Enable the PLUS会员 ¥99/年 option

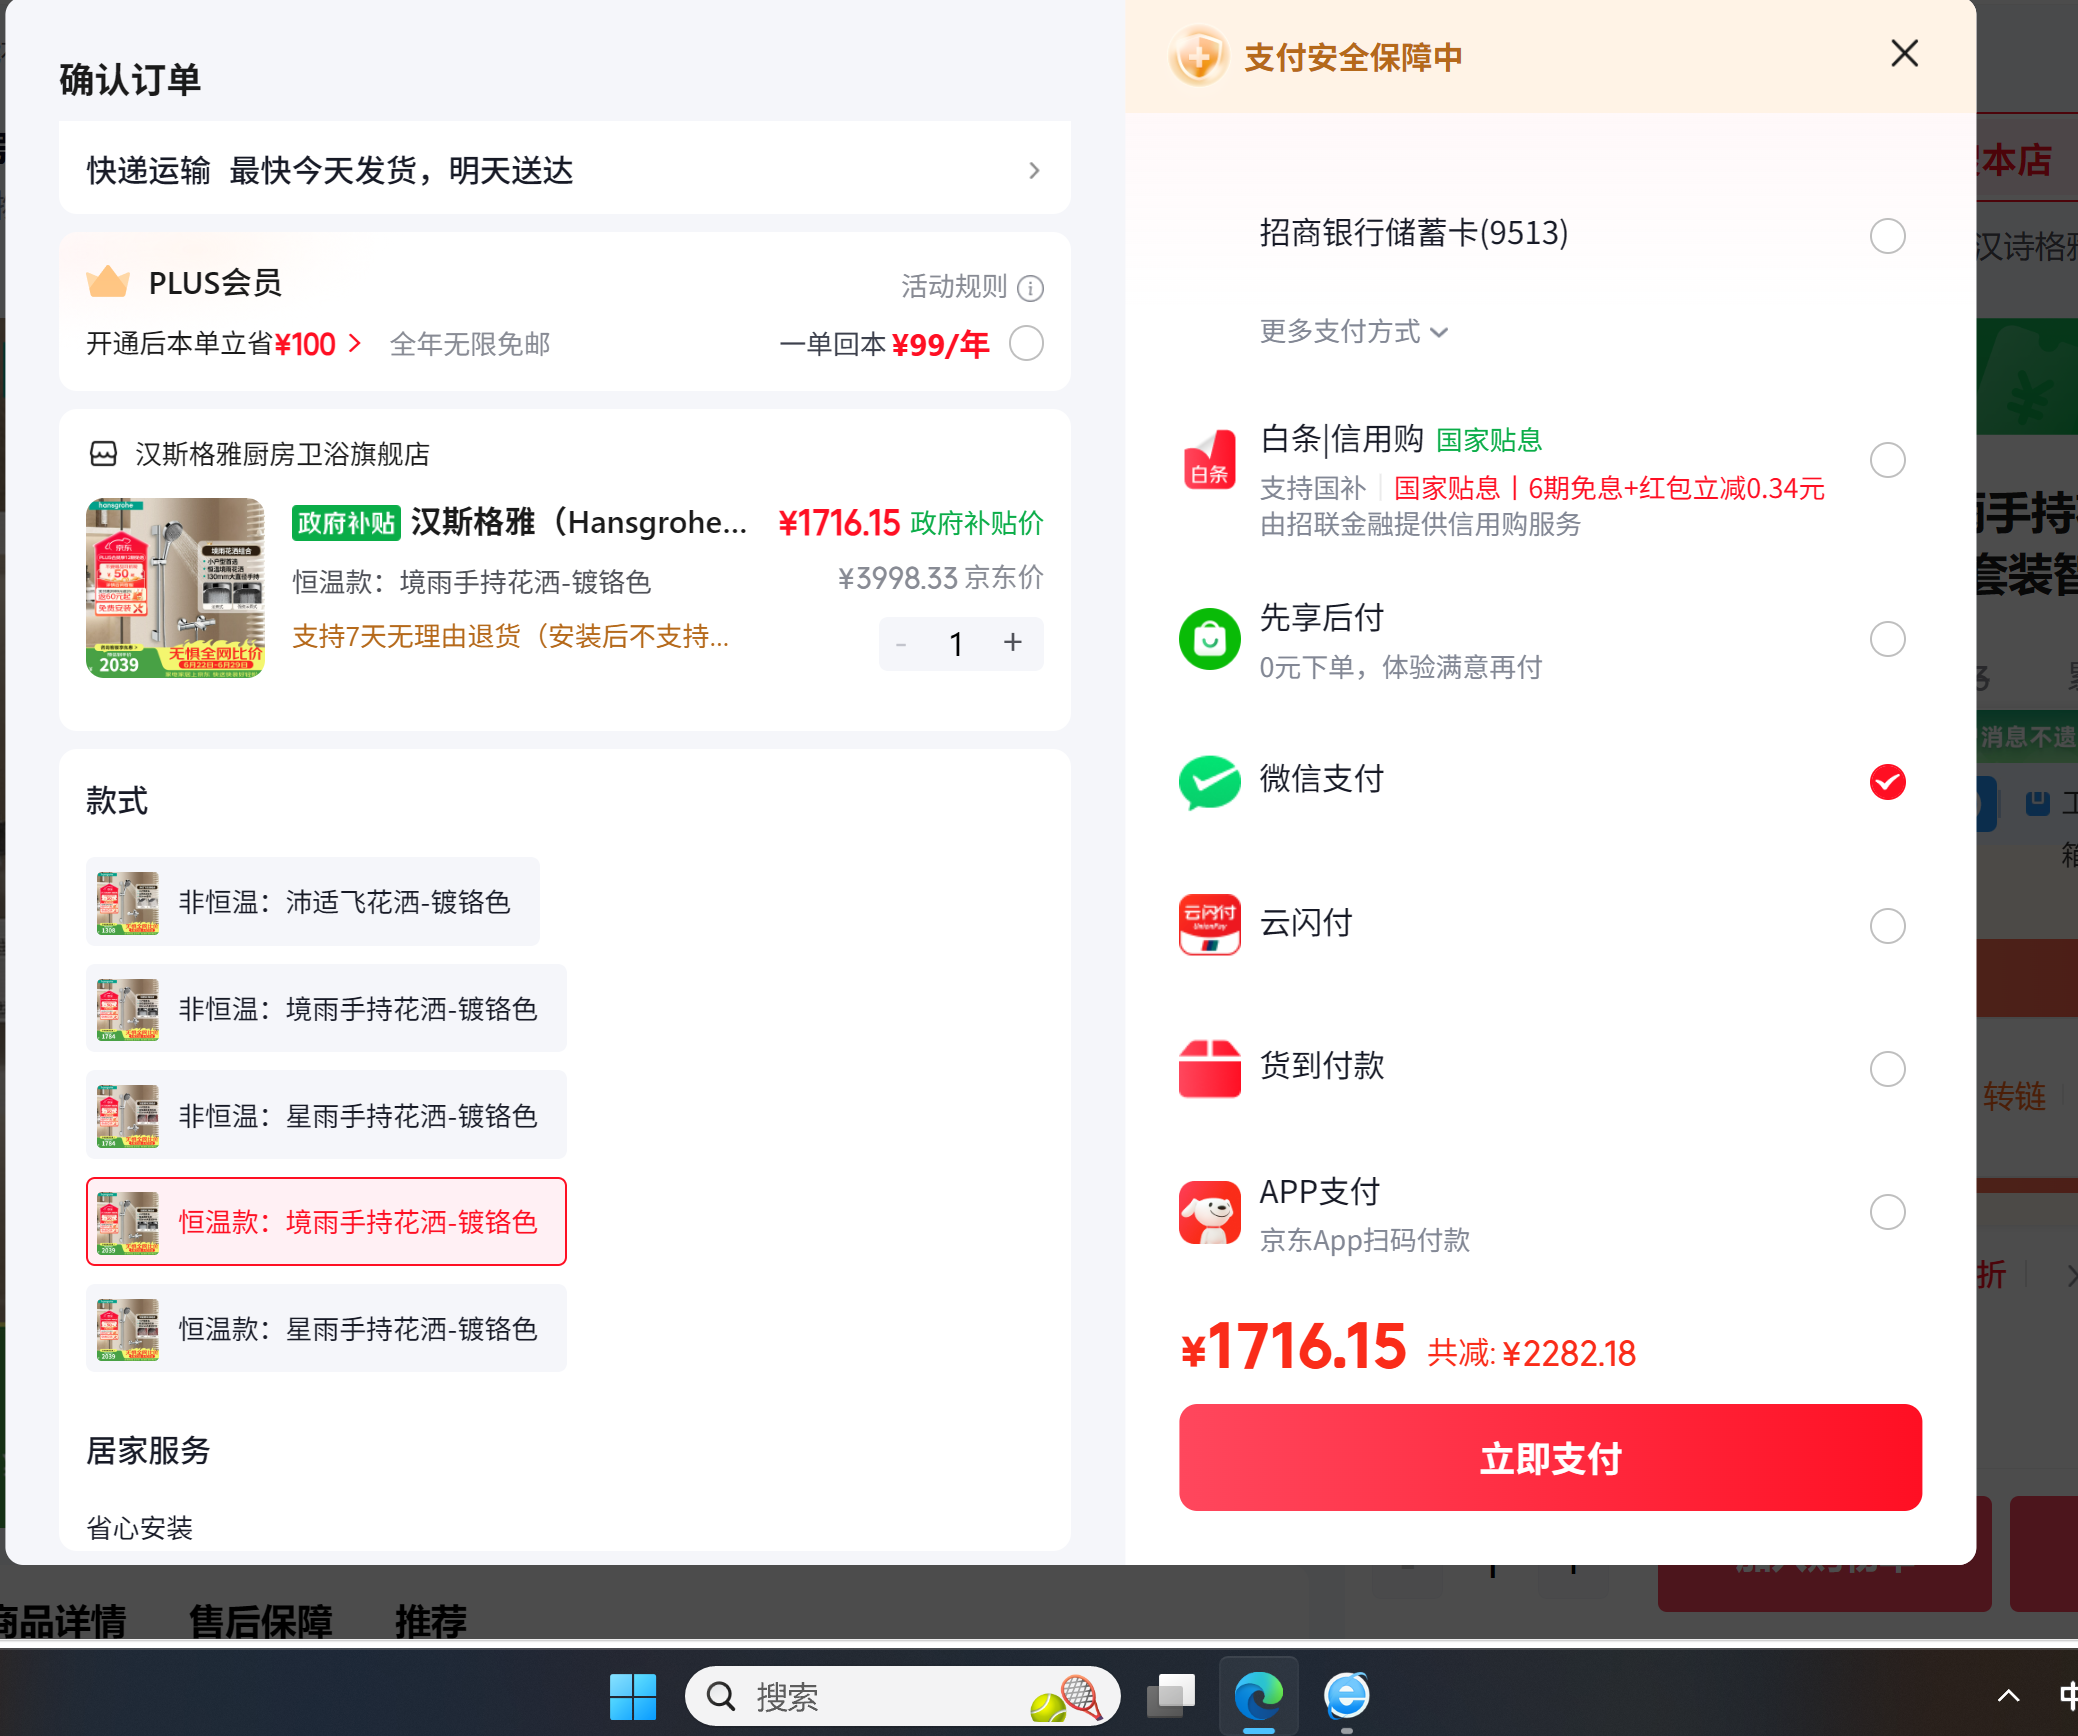click(x=1026, y=343)
